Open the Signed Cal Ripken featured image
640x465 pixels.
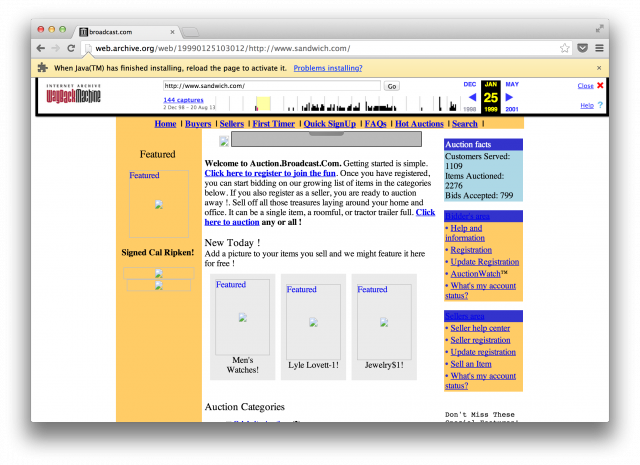pyautogui.click(x=159, y=204)
